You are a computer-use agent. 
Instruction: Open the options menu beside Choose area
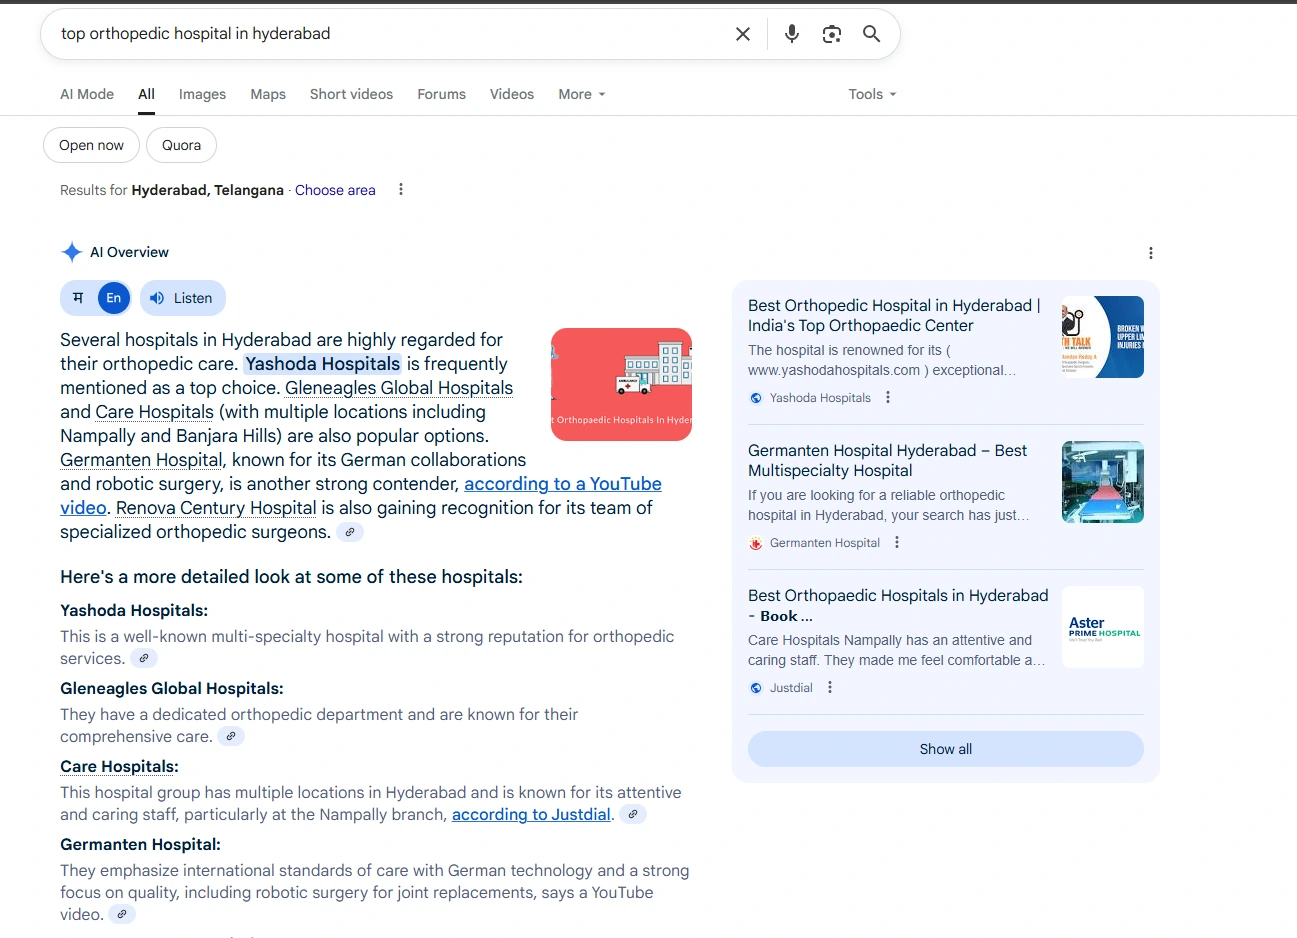(x=401, y=190)
